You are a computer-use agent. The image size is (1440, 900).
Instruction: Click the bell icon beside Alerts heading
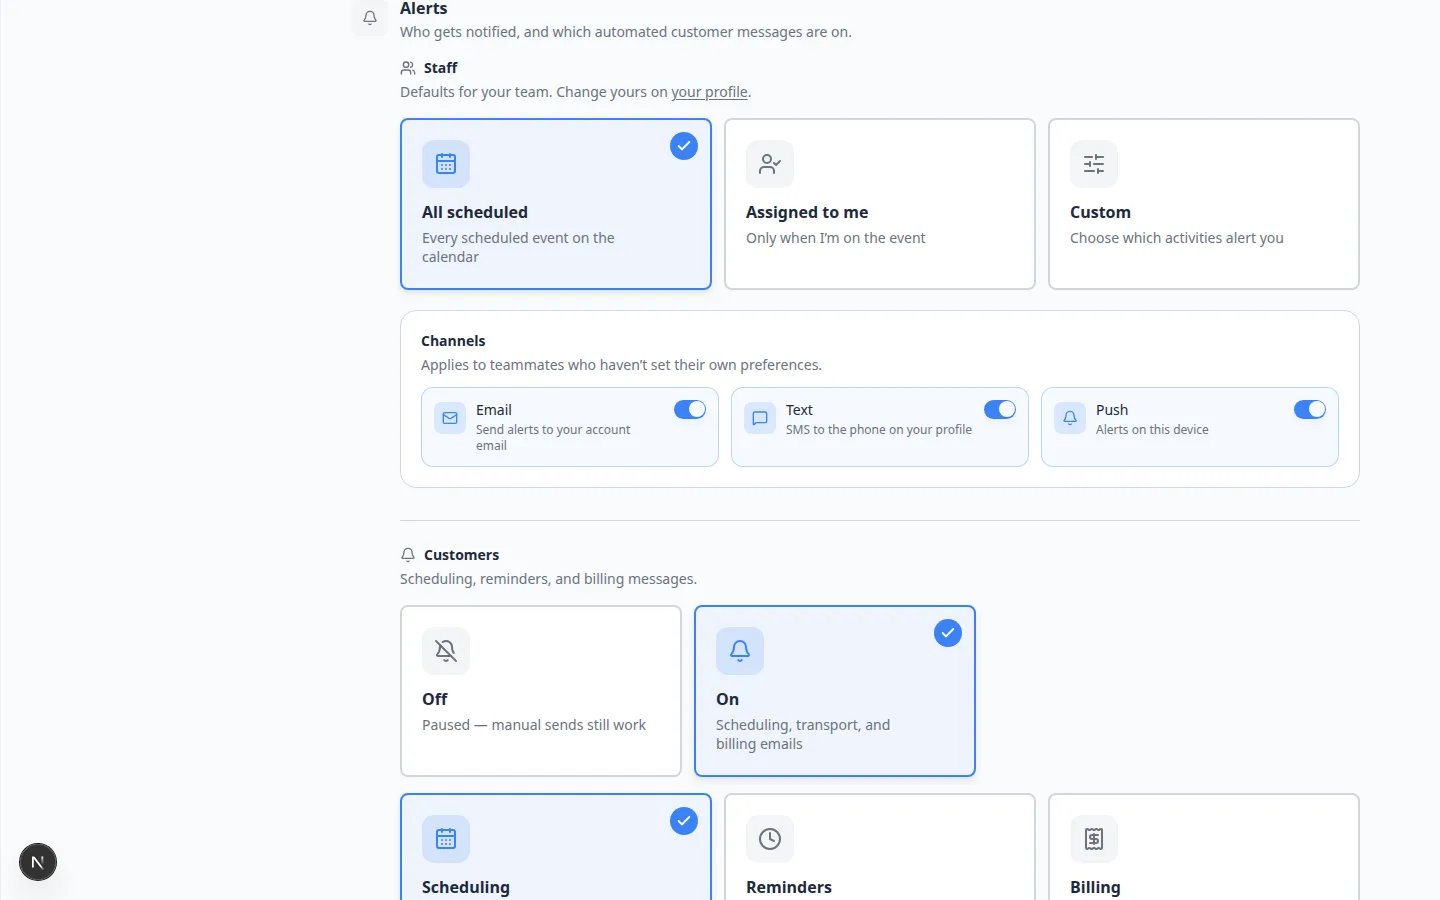370,18
